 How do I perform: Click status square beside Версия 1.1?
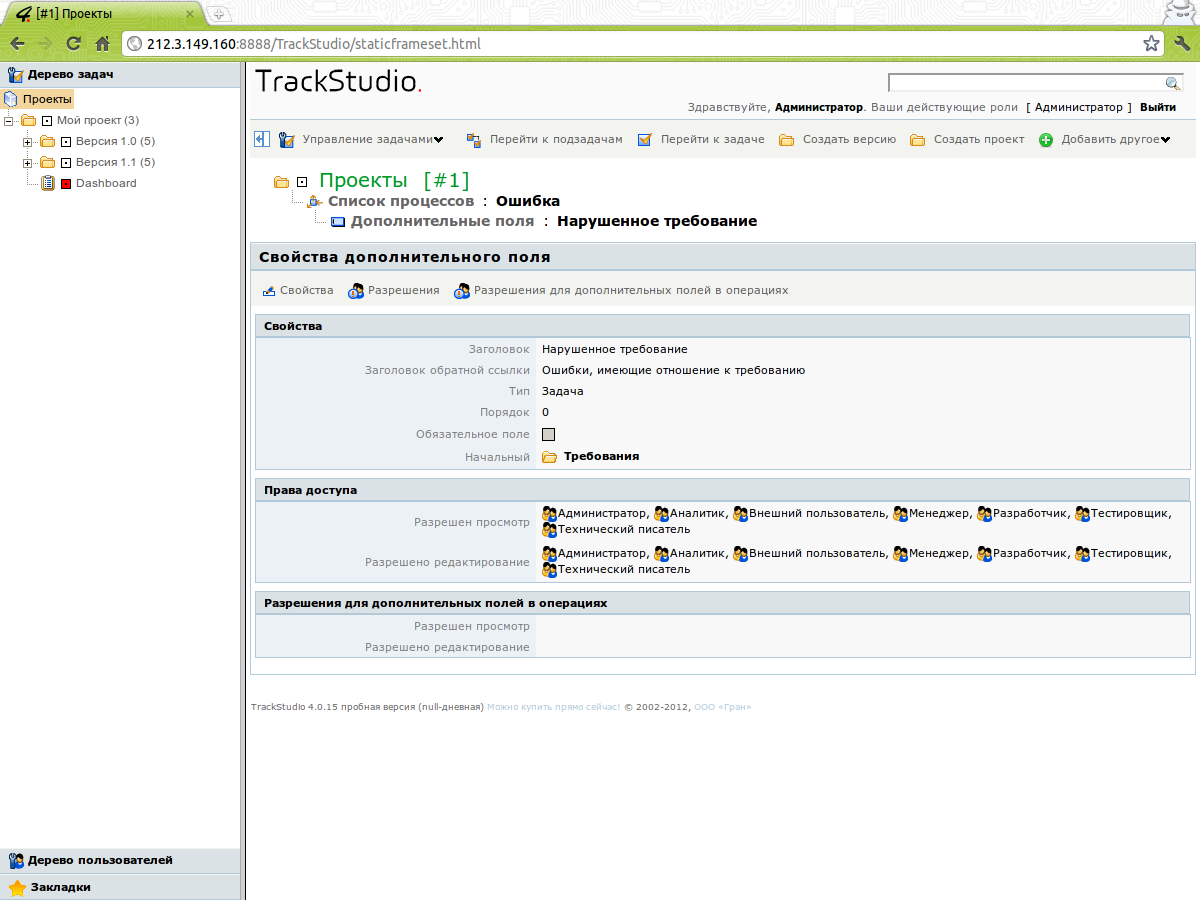coord(66,163)
